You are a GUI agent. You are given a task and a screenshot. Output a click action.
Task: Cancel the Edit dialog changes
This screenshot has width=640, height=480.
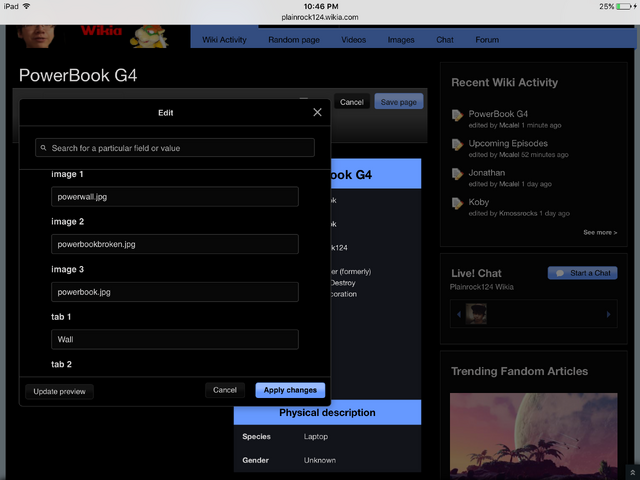tap(225, 390)
